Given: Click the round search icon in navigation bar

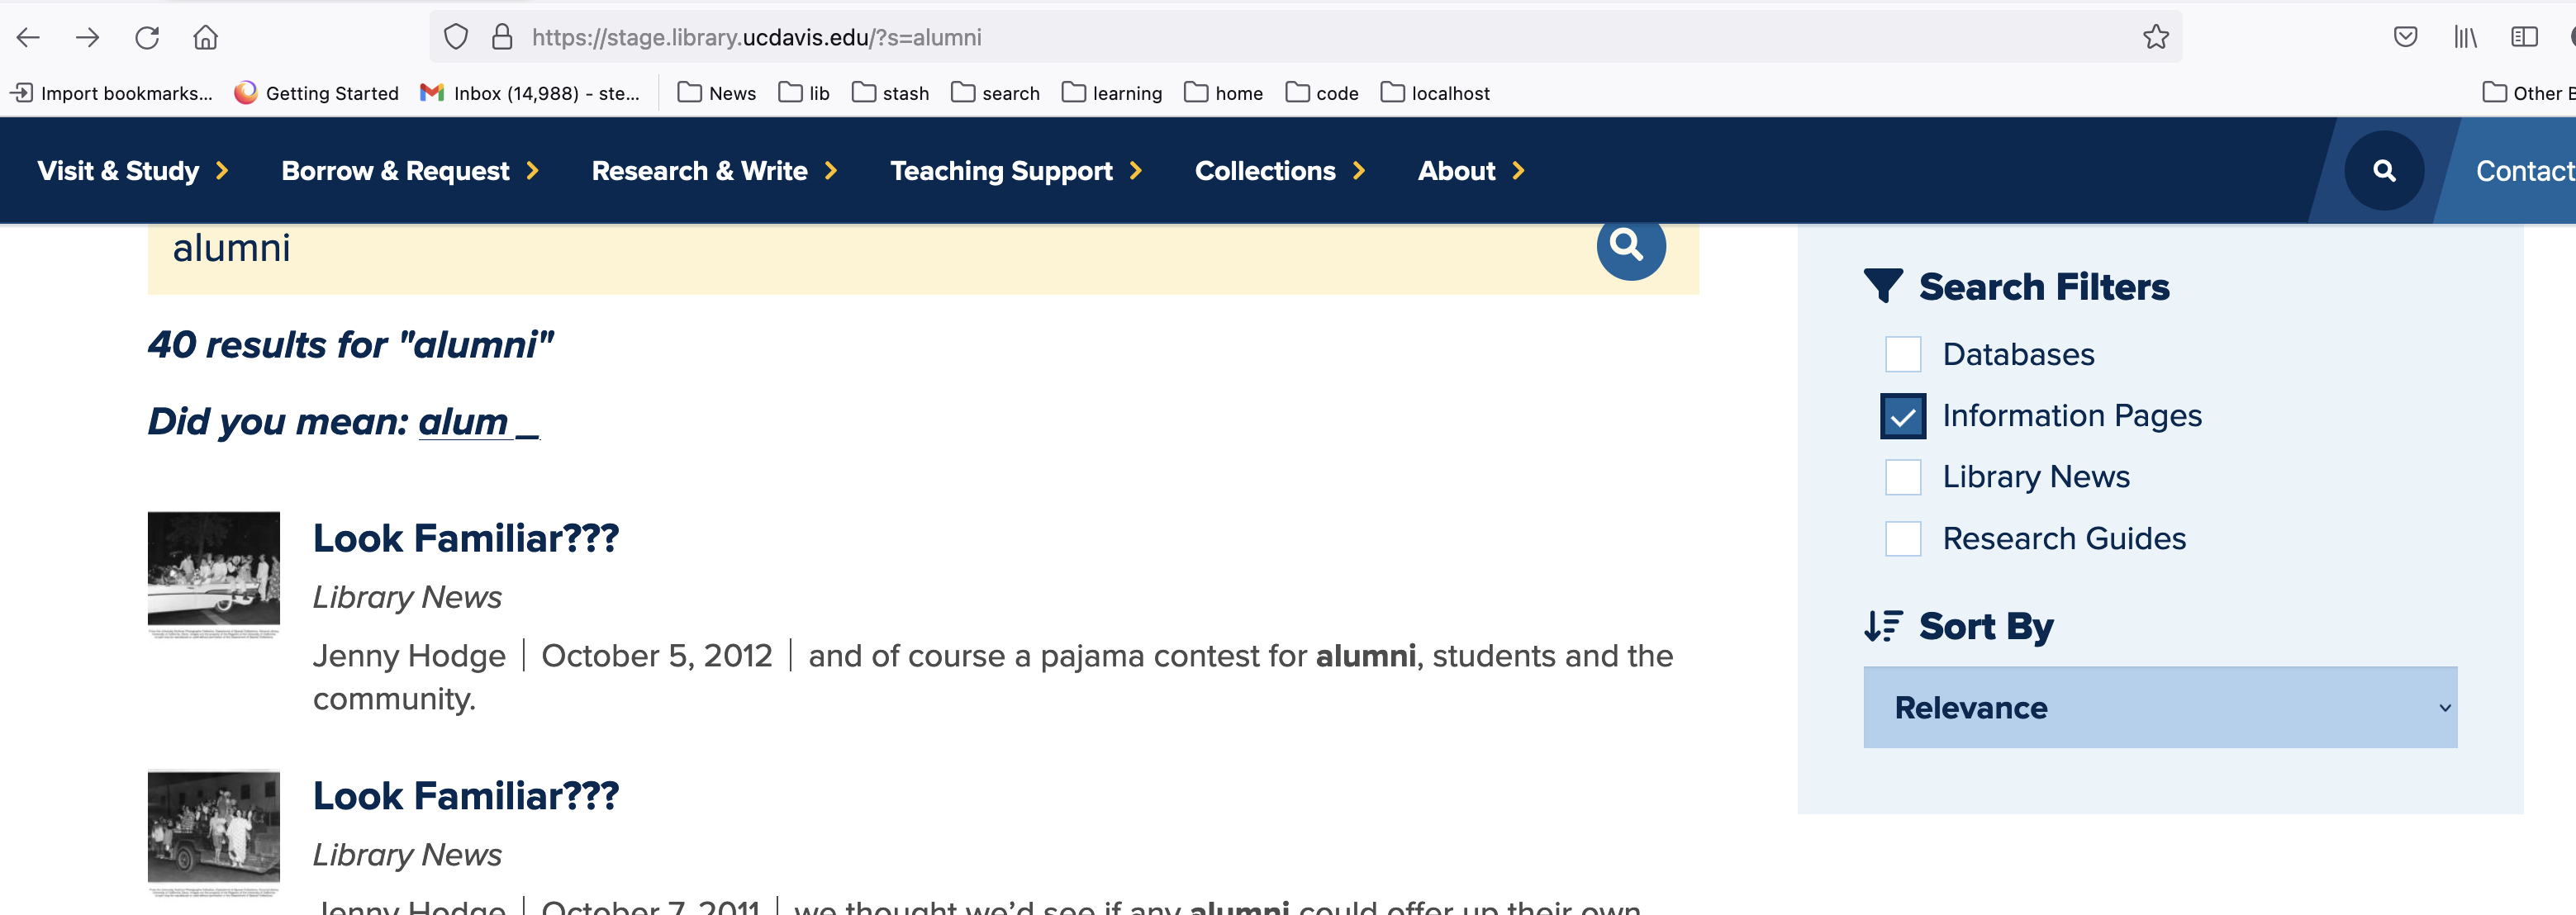Looking at the screenshot, I should click(x=2383, y=171).
